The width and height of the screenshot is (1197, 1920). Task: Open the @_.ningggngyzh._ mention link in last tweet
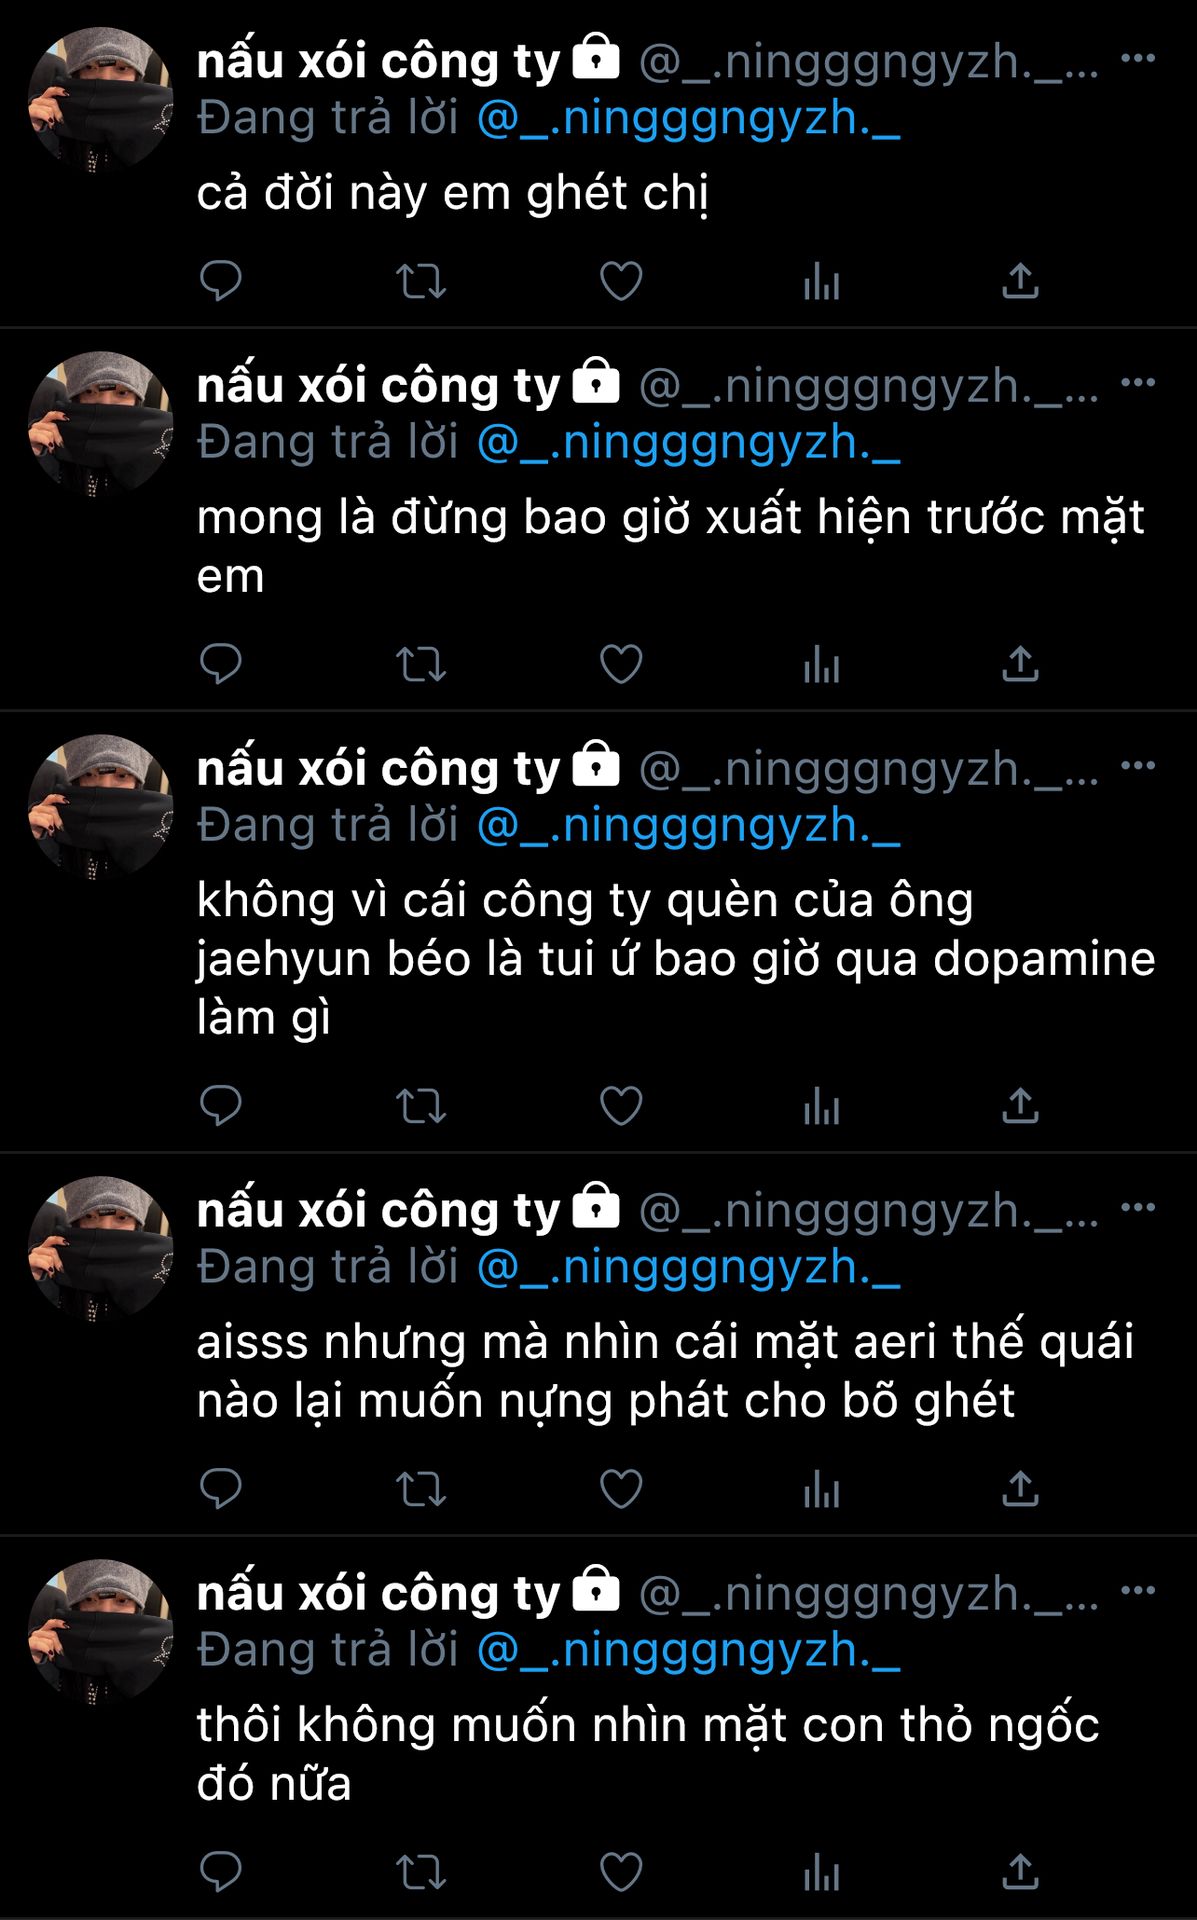click(x=689, y=1651)
